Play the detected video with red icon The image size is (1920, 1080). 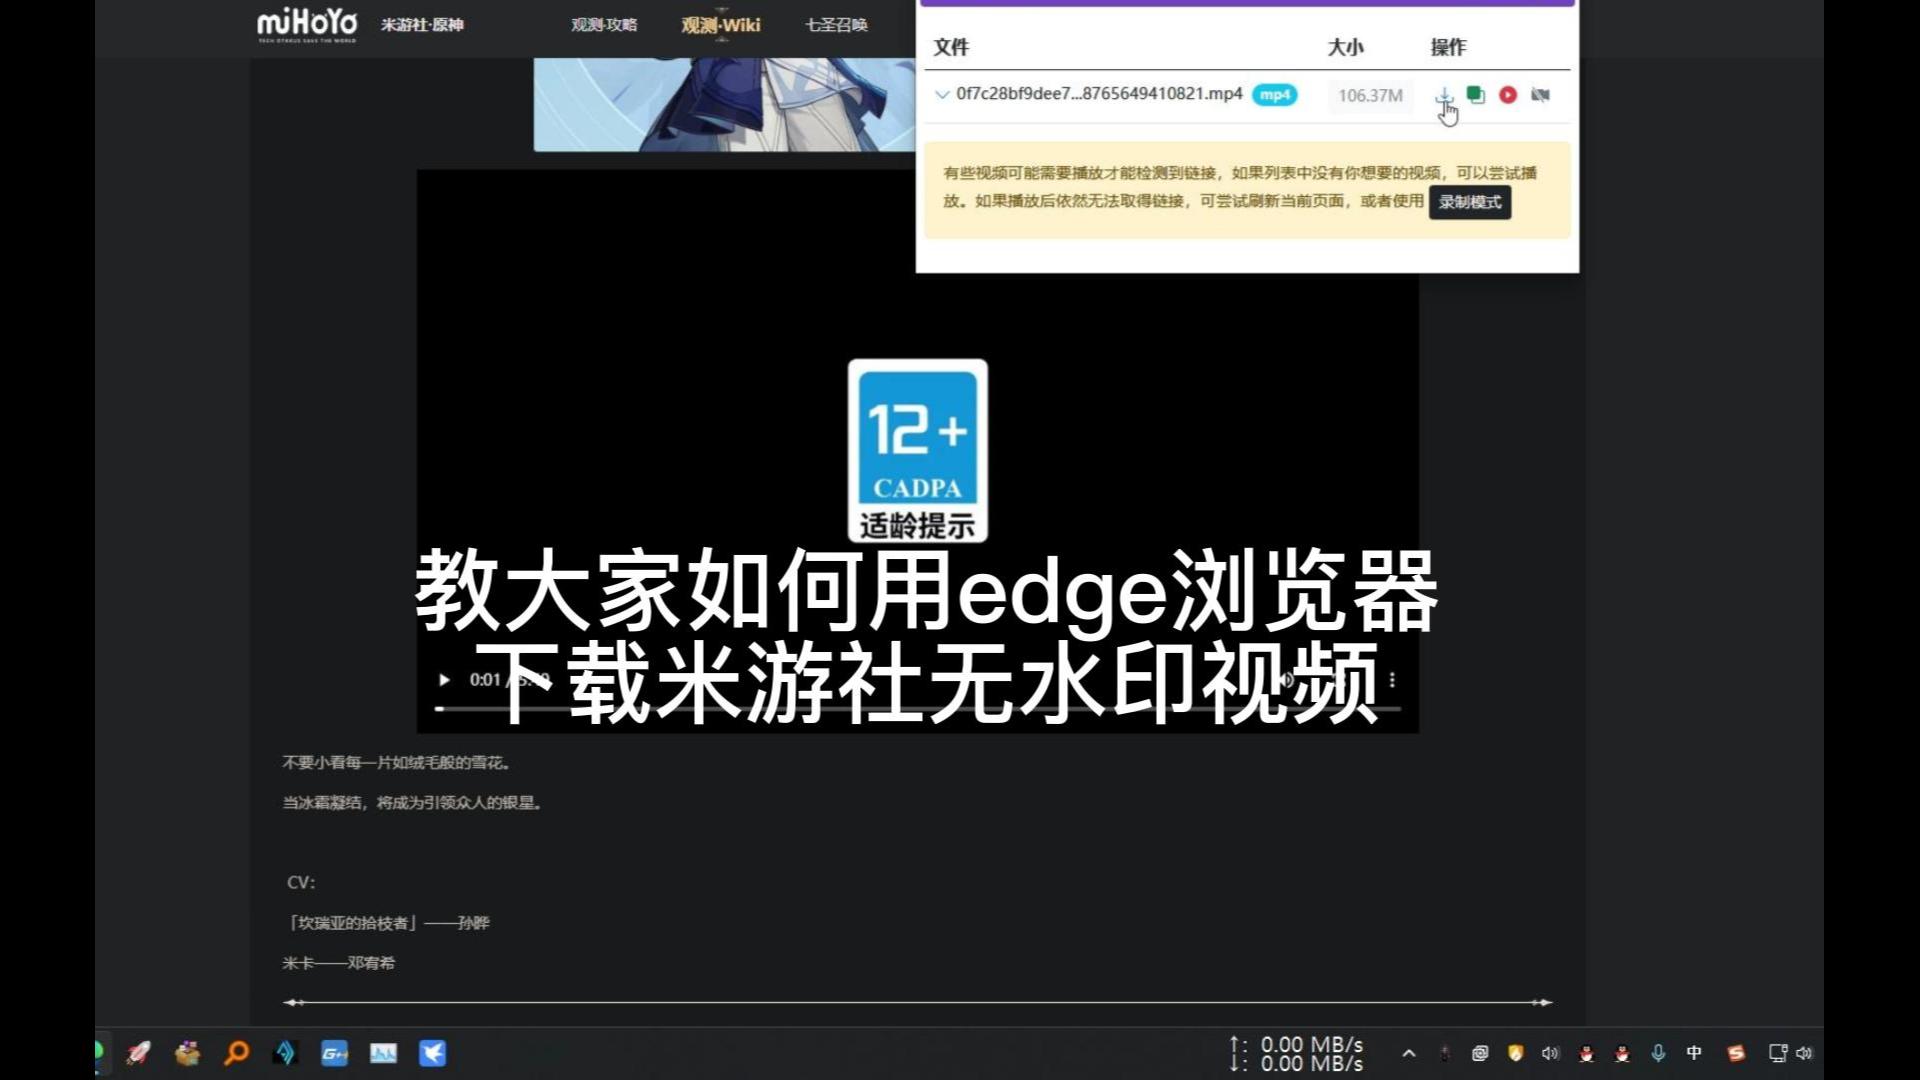pyautogui.click(x=1508, y=95)
